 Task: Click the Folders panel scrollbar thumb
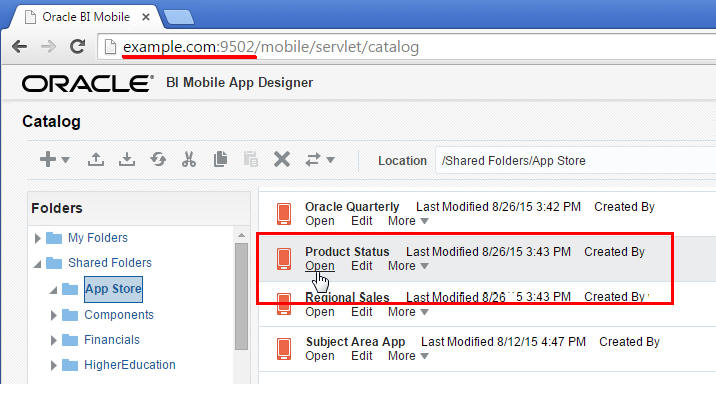pos(241,296)
